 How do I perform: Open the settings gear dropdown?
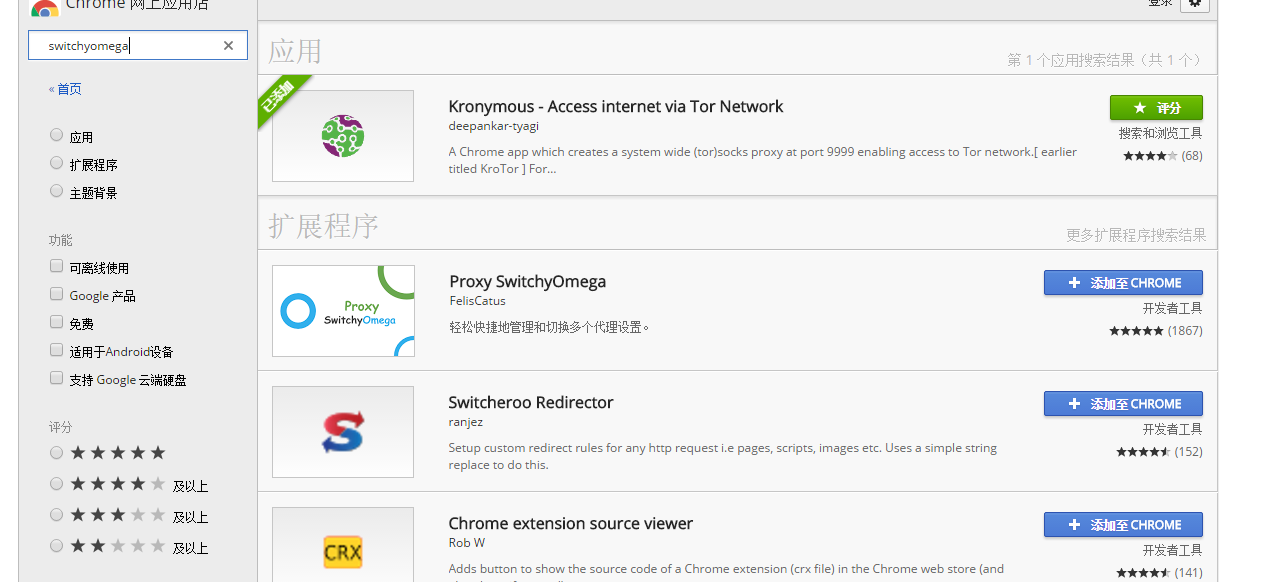click(1194, 4)
